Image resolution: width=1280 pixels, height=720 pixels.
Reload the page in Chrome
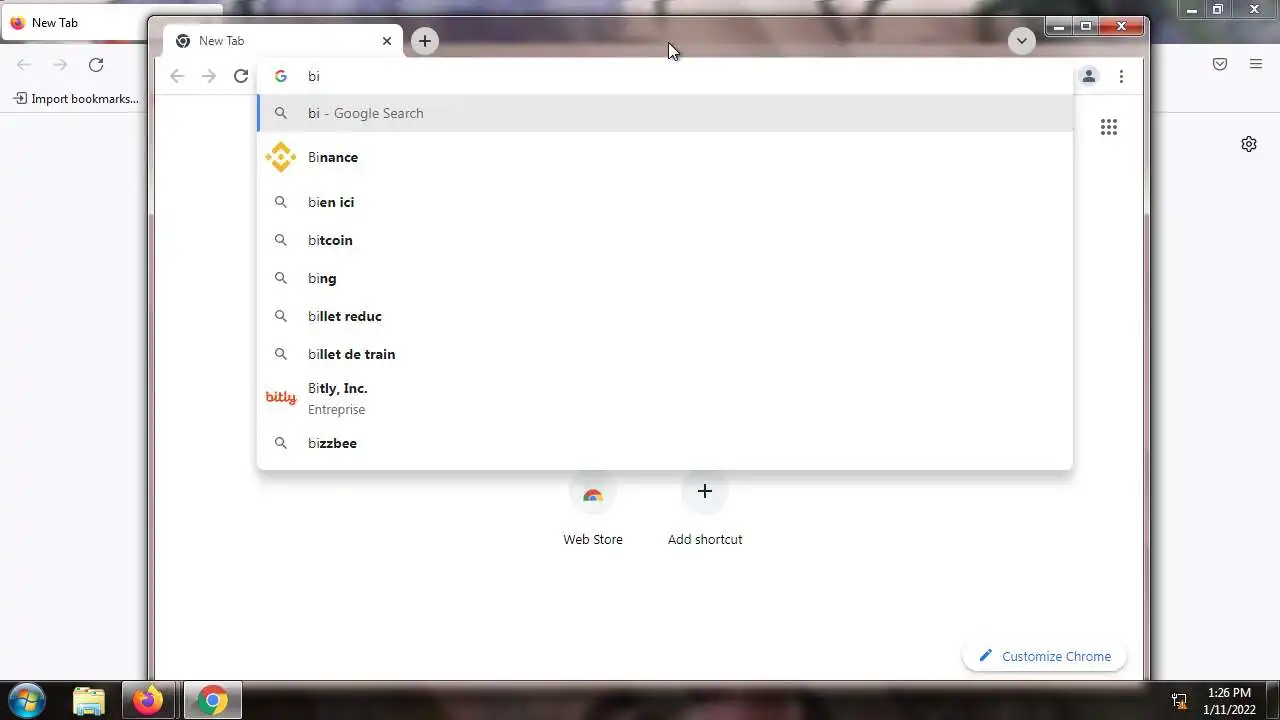(x=241, y=76)
